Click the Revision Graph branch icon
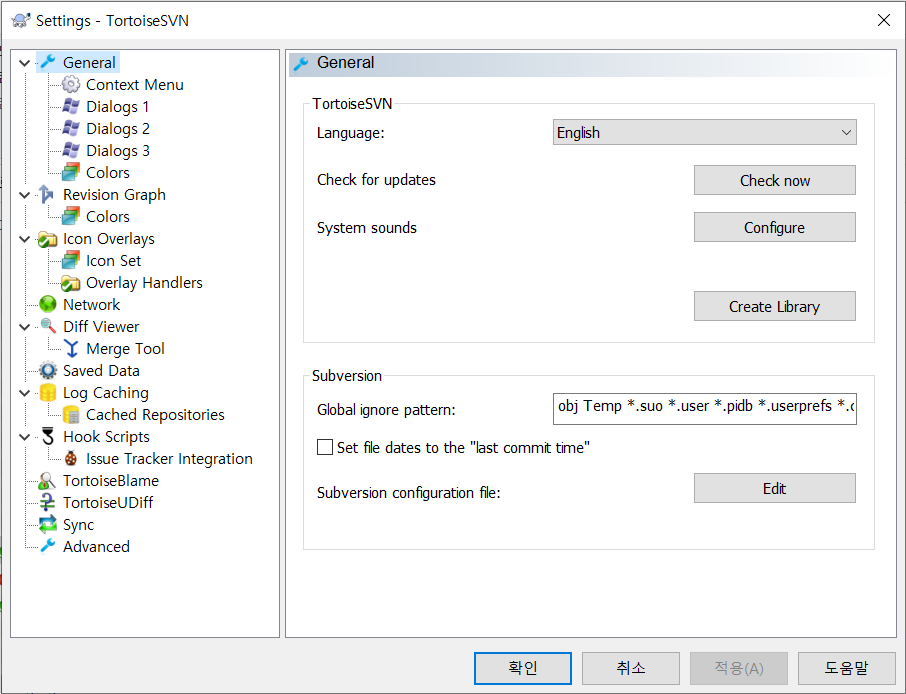The width and height of the screenshot is (906, 694). pos(47,194)
